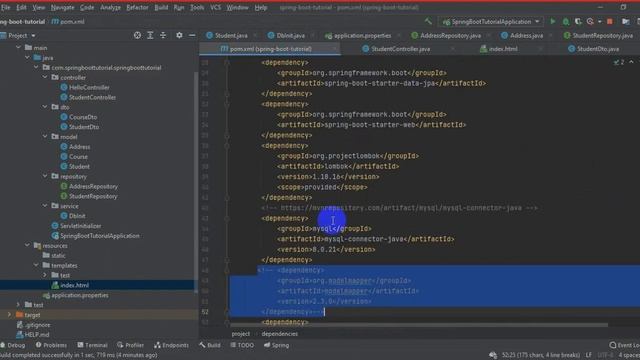The width and height of the screenshot is (640, 360).
Task: Click the dependencies breadcrumb
Action: 280,334
